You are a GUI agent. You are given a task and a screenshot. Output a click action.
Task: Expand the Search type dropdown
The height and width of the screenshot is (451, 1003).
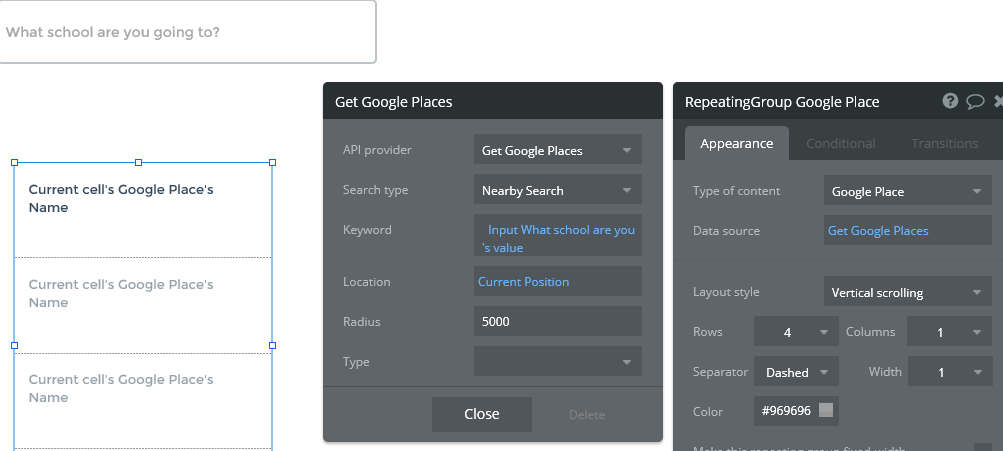(x=557, y=190)
